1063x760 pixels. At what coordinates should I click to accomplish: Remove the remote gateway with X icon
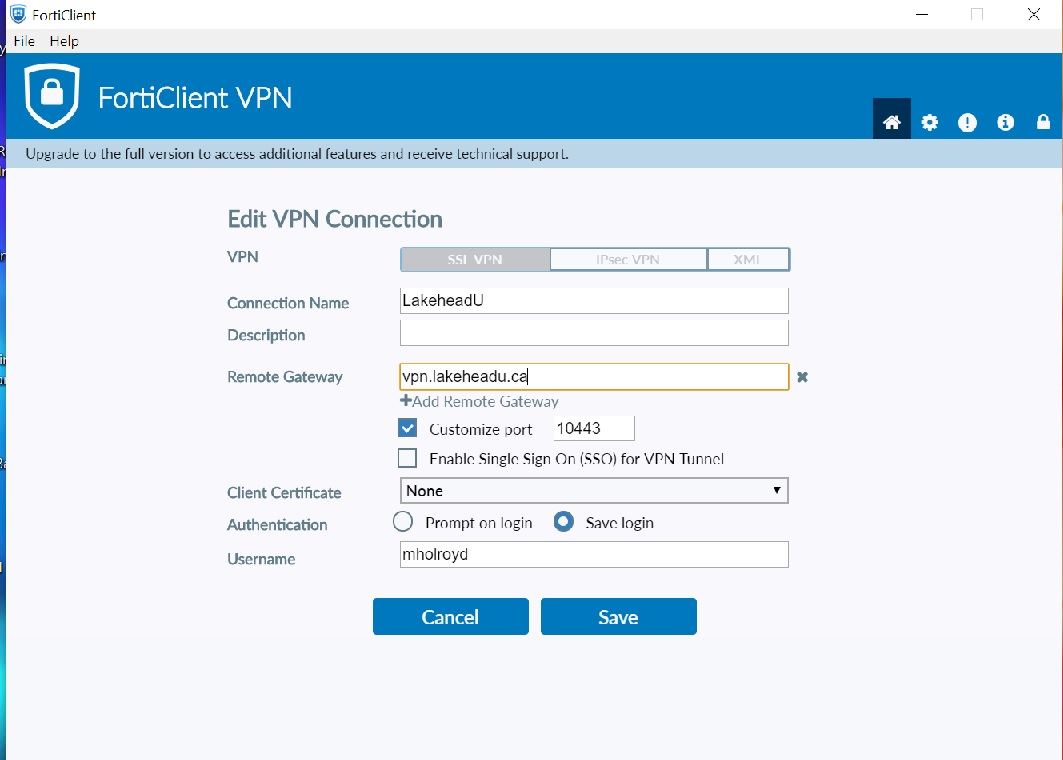[x=802, y=377]
